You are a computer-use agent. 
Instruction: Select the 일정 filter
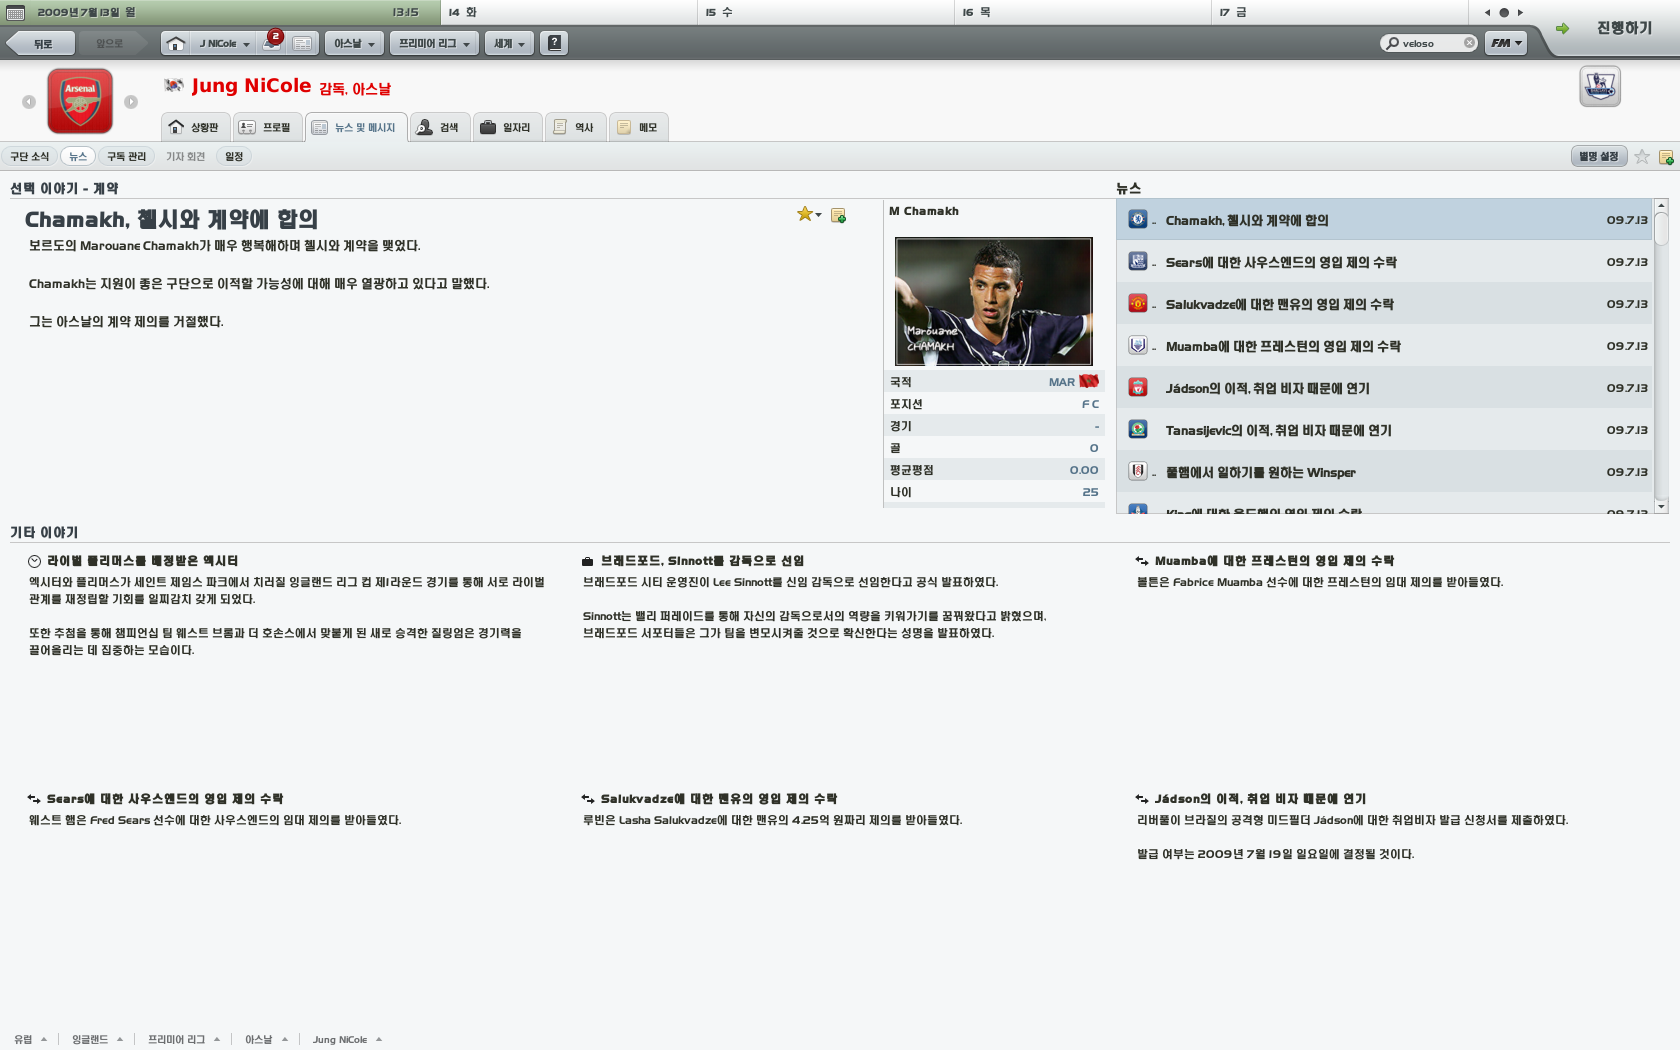coord(234,156)
